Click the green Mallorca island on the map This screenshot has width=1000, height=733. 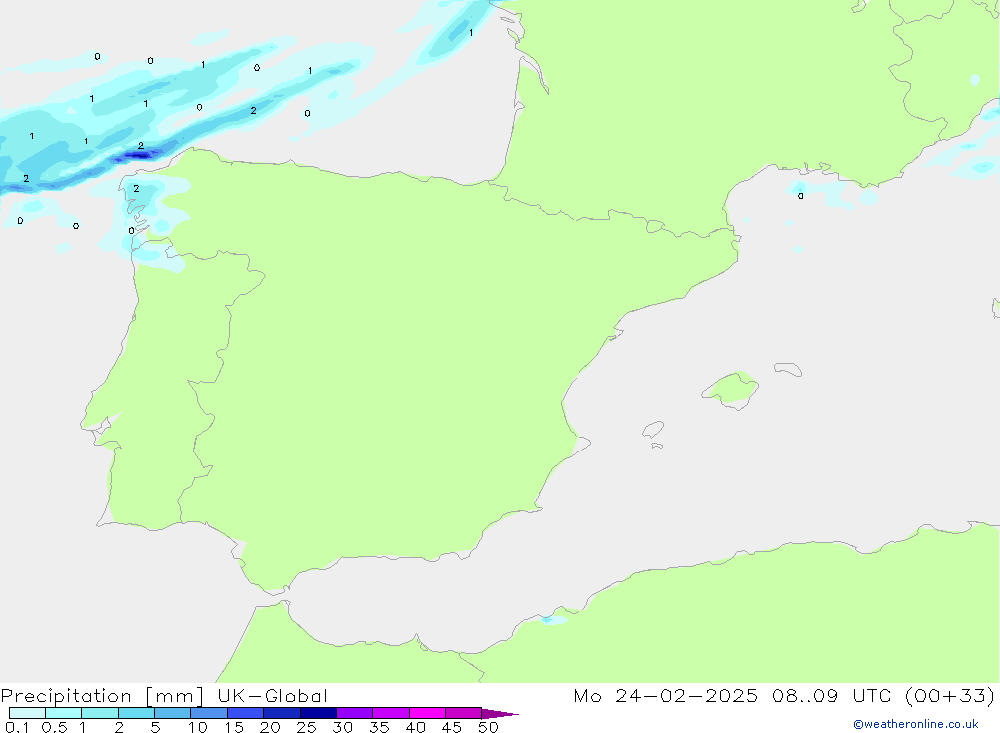[732, 389]
